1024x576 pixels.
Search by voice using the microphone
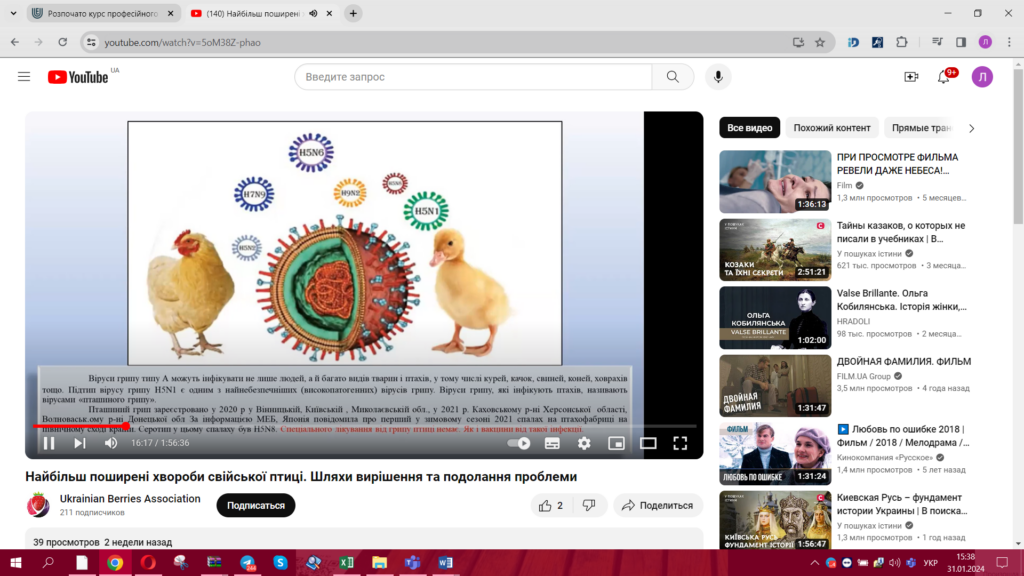click(x=718, y=77)
